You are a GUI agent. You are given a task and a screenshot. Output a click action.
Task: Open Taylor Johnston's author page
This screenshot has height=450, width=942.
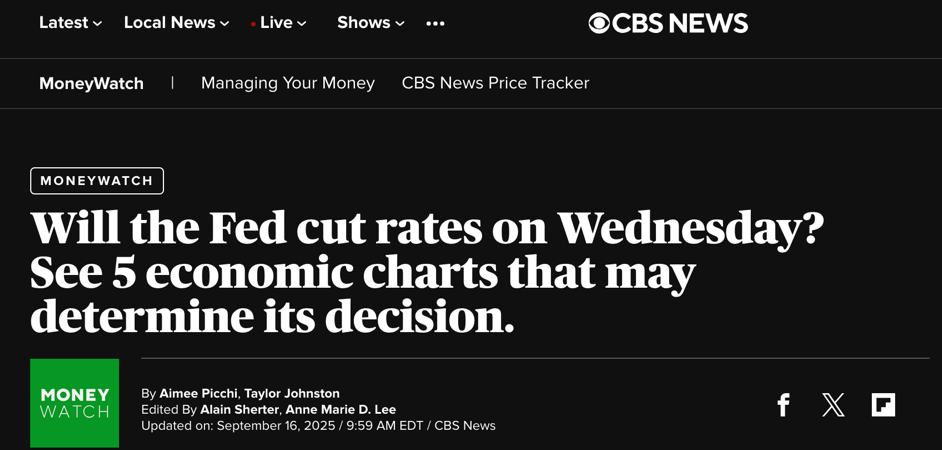[292, 394]
